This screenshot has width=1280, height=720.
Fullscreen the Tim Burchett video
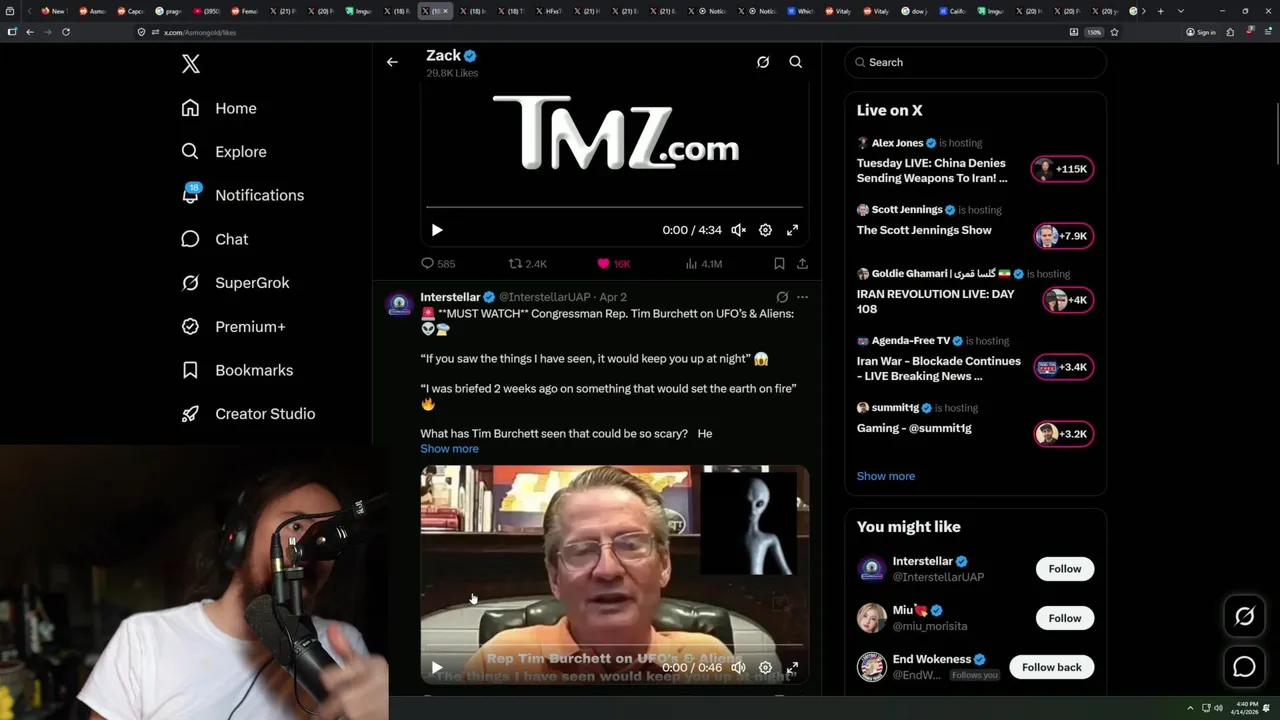[792, 667]
